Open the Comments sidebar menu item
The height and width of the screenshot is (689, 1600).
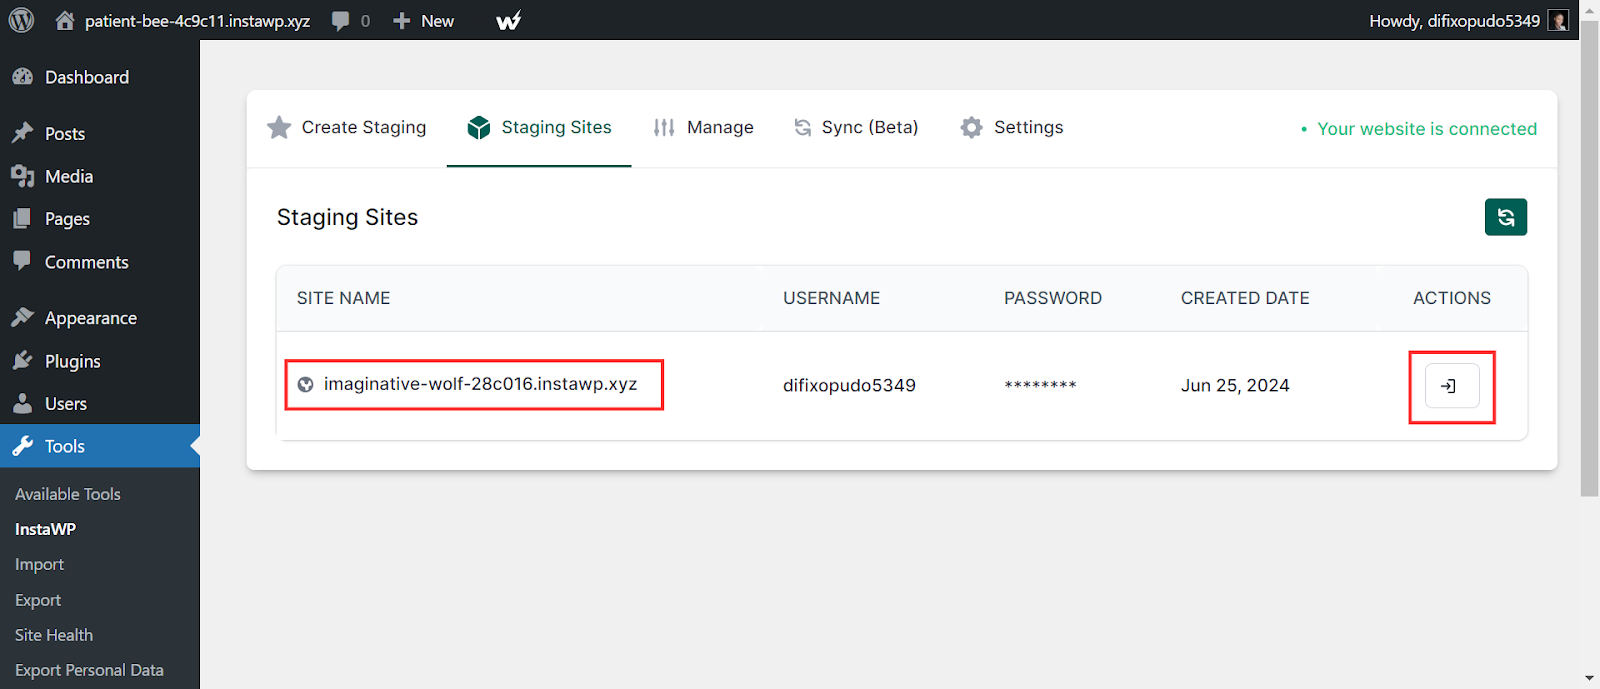(x=100, y=261)
